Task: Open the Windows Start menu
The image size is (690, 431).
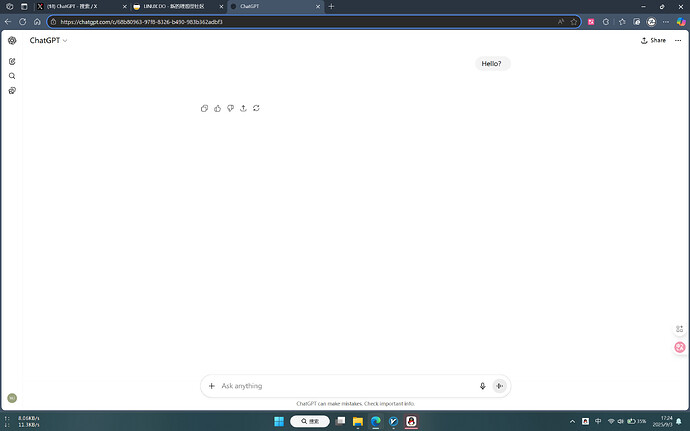Action: pyautogui.click(x=279, y=421)
